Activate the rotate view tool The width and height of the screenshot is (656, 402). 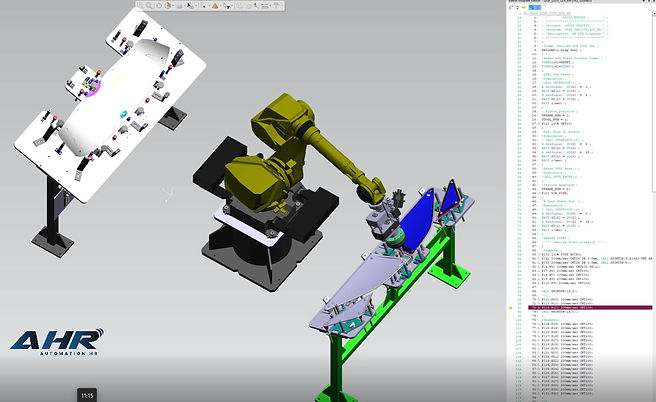click(159, 5)
